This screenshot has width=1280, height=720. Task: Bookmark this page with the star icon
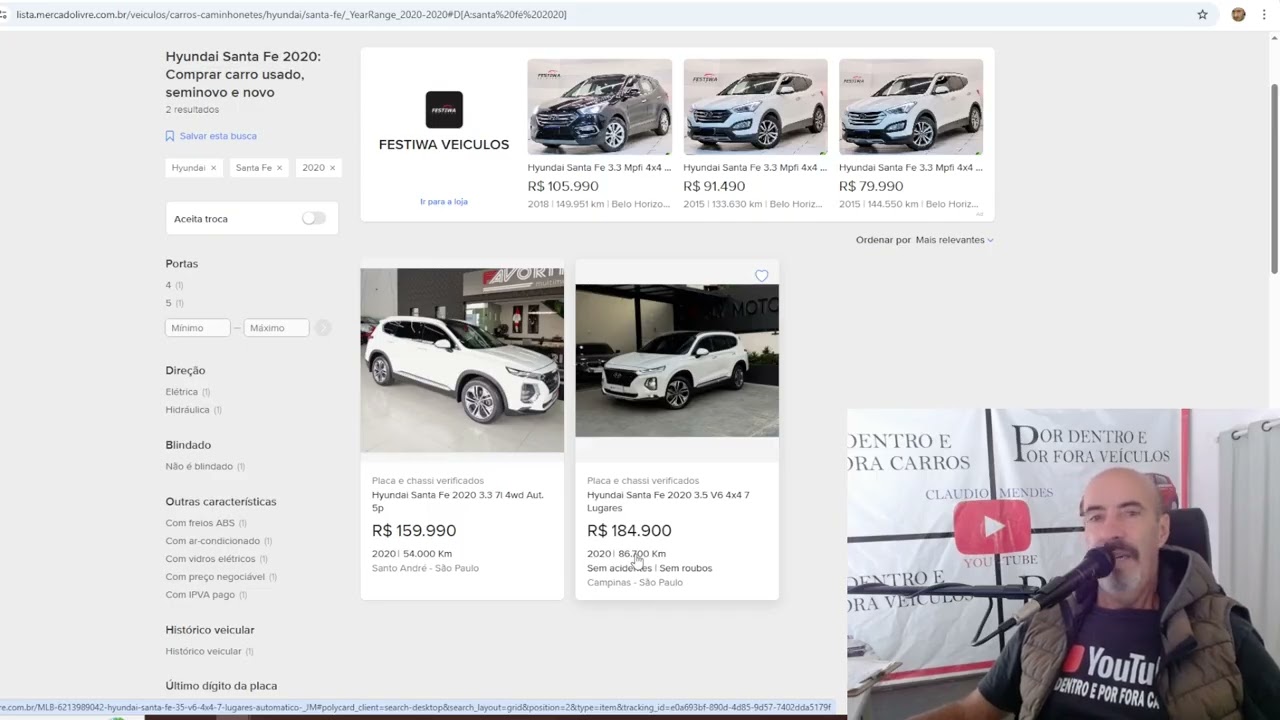[1202, 15]
